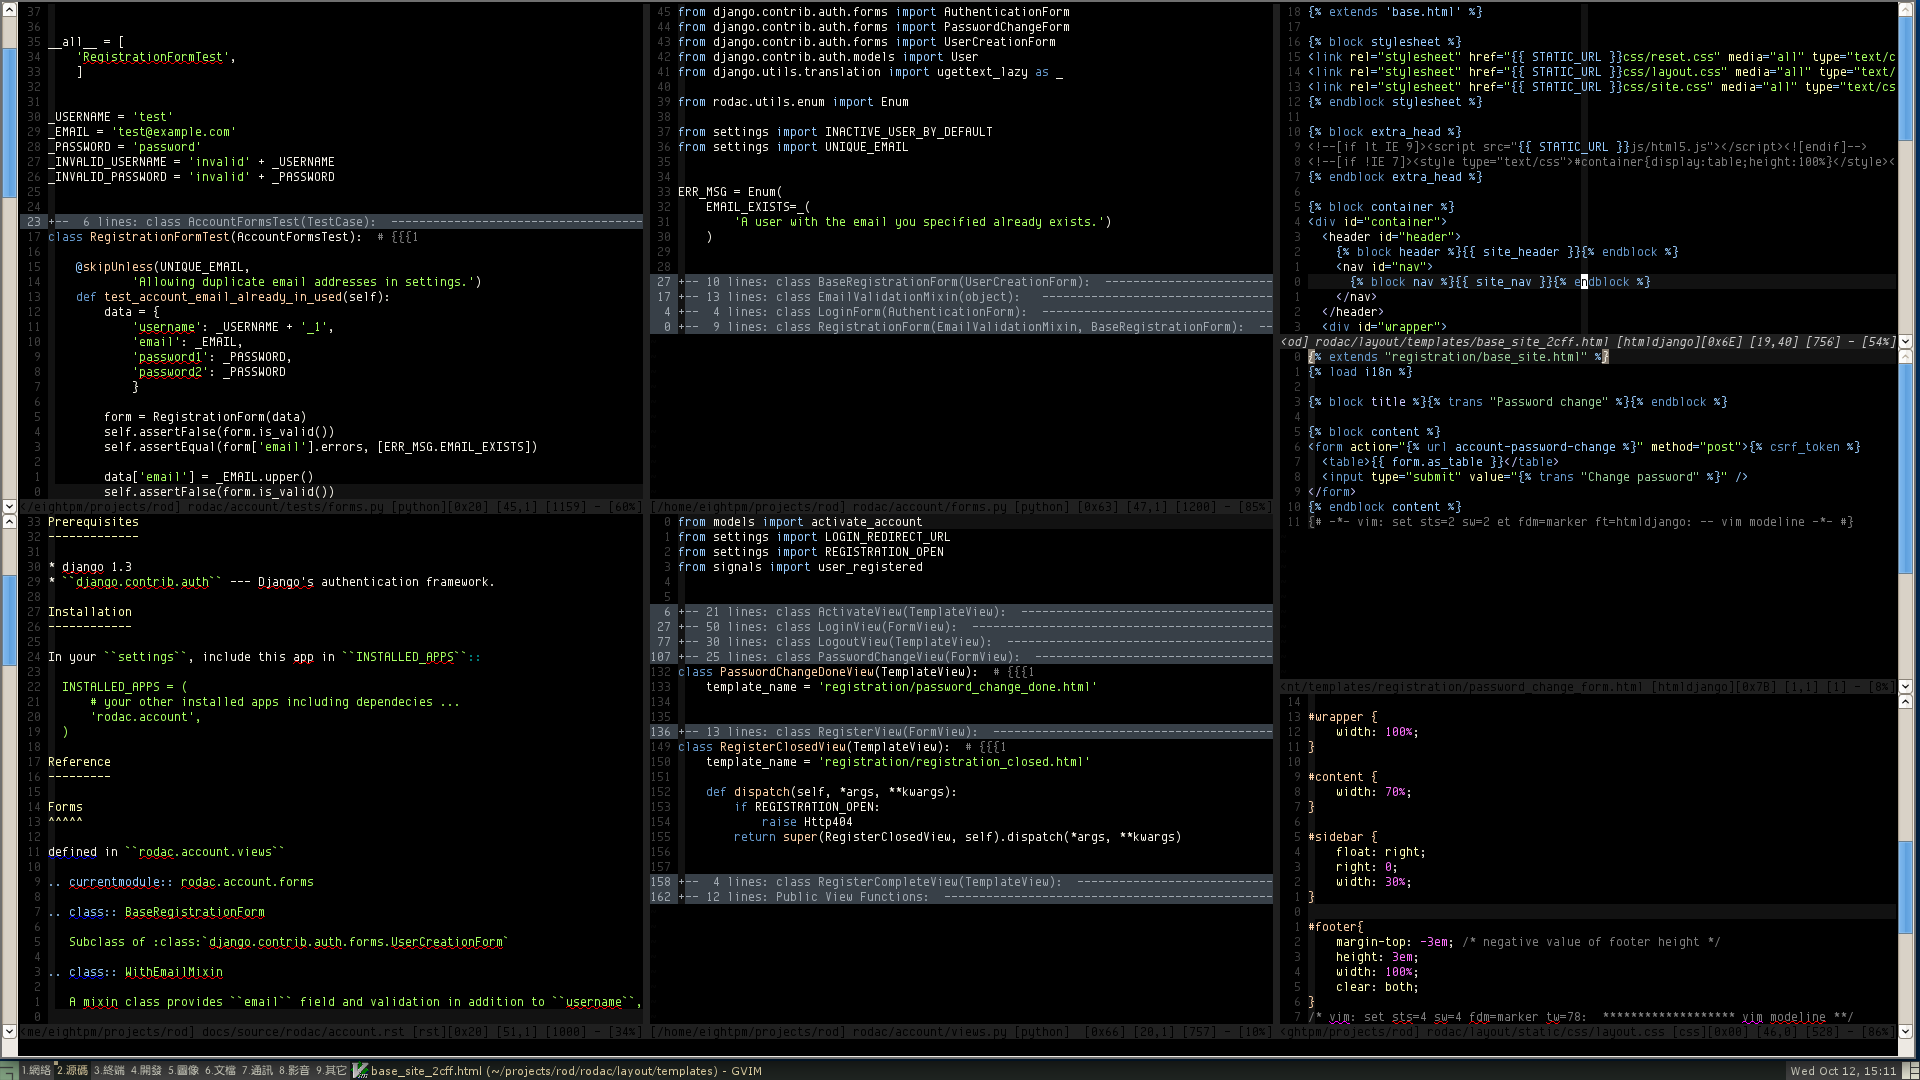
Task: Click up arrow of password_change_form pane scrollbar
Action: point(1905,357)
